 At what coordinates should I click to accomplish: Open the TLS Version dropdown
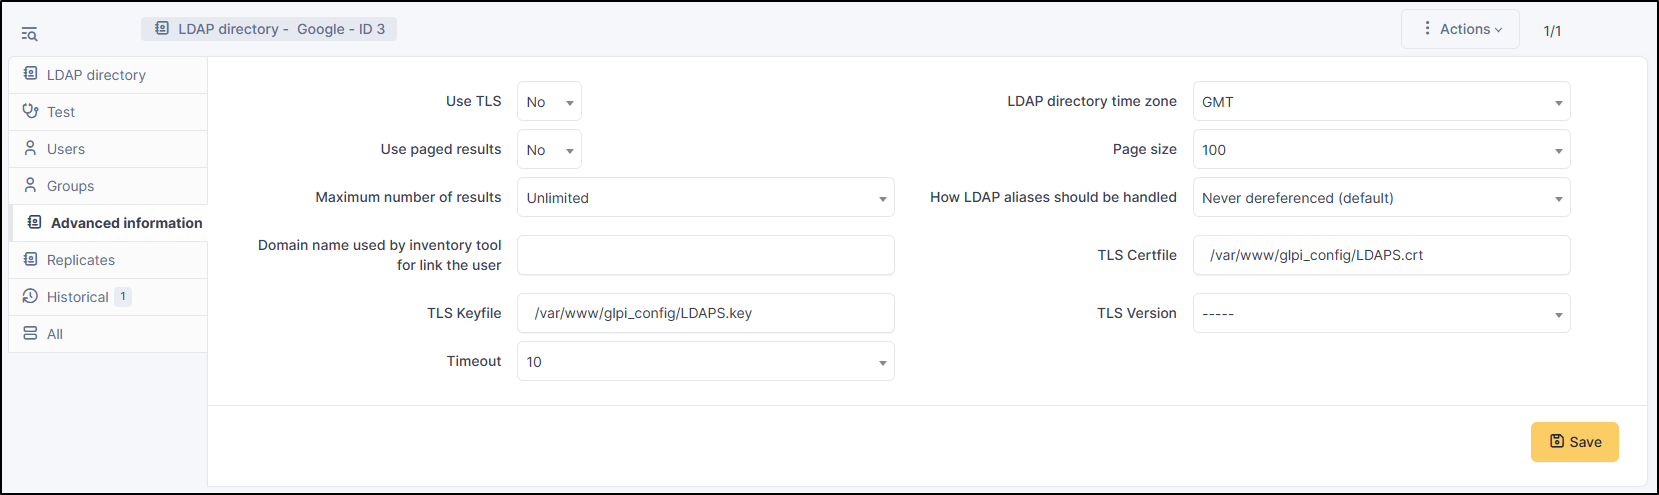[x=1381, y=314]
